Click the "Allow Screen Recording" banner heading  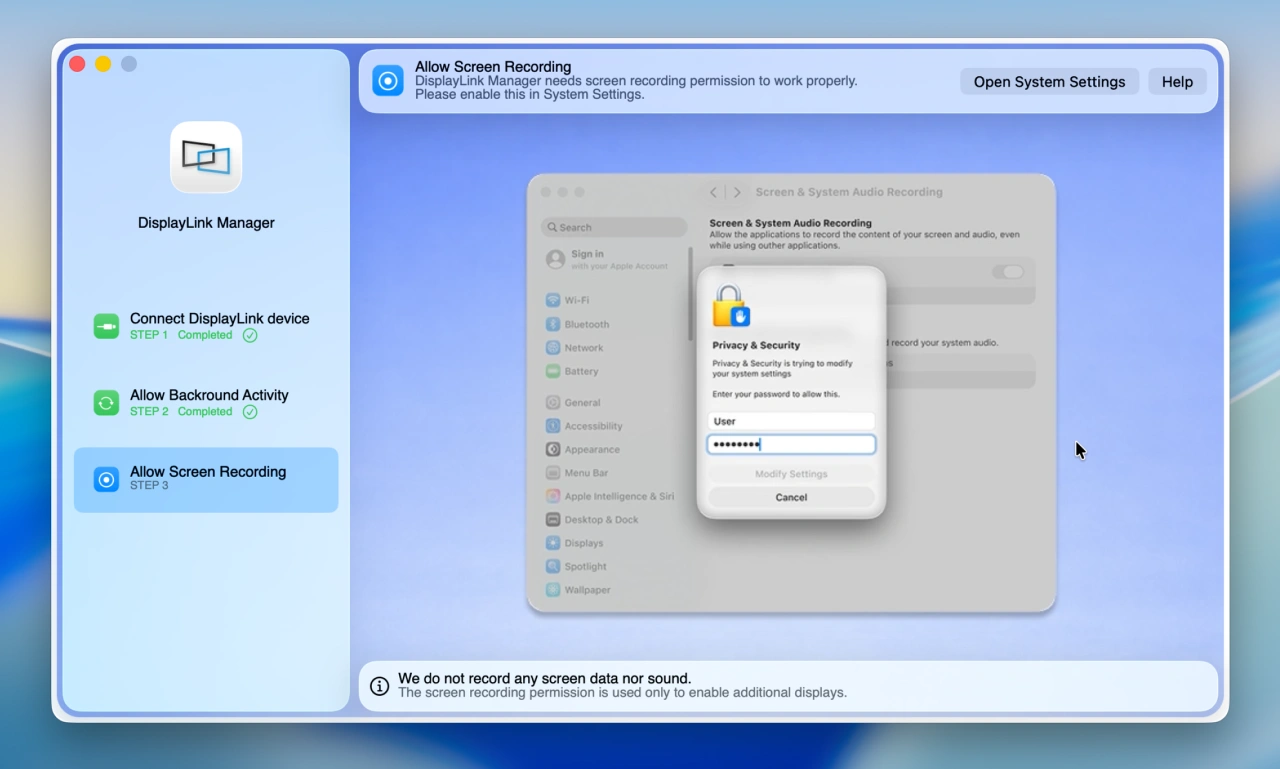tap(493, 67)
